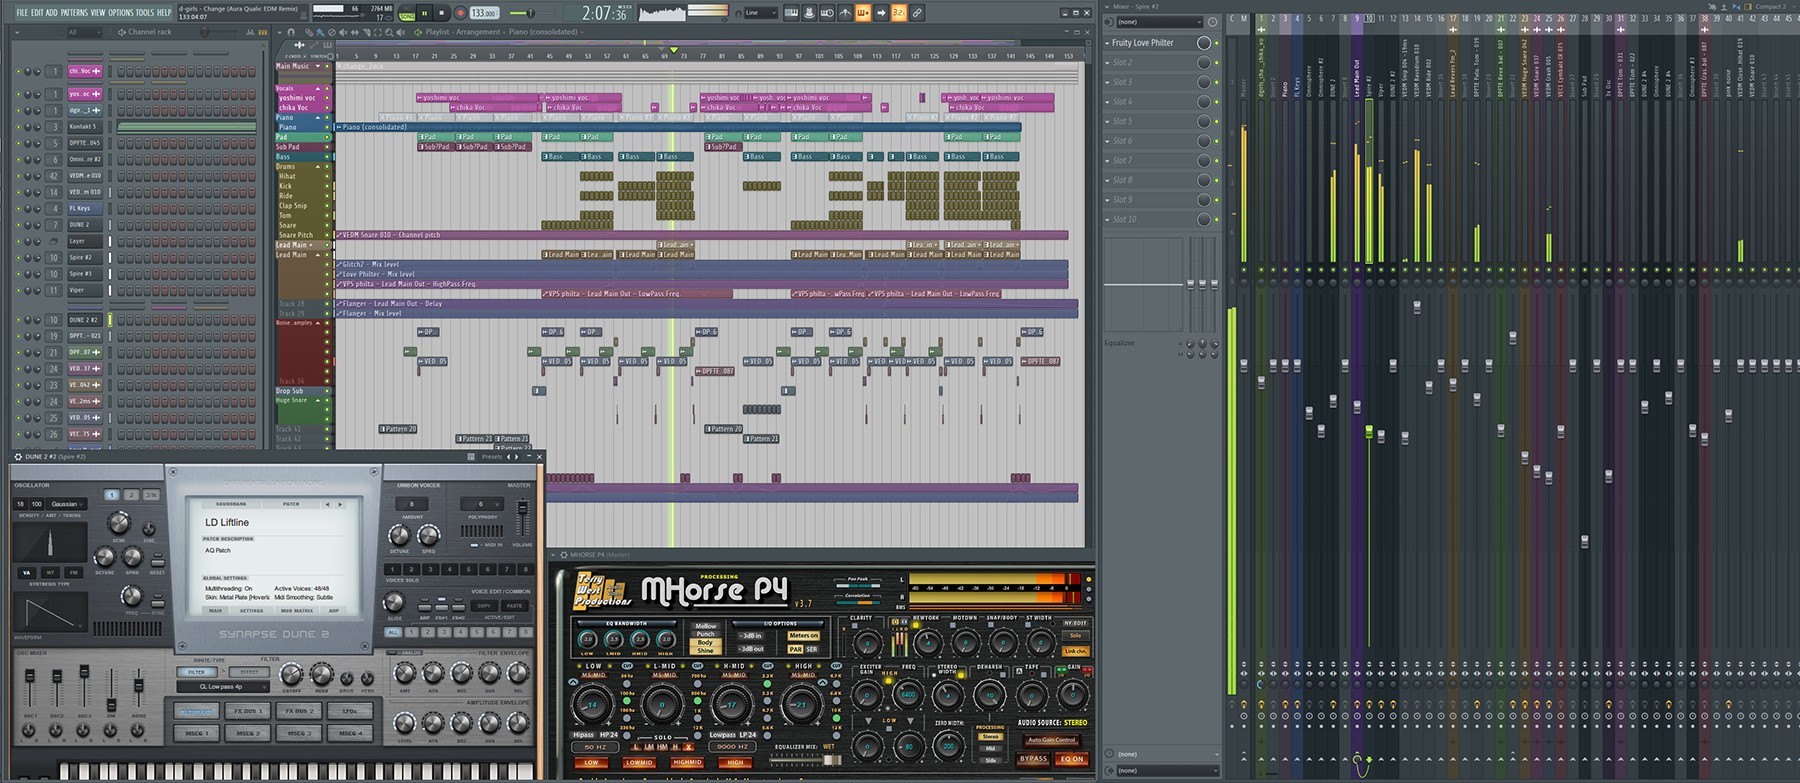Open DUNE 2 plugin options gear icon
This screenshot has width=1800, height=783.
click(18, 456)
